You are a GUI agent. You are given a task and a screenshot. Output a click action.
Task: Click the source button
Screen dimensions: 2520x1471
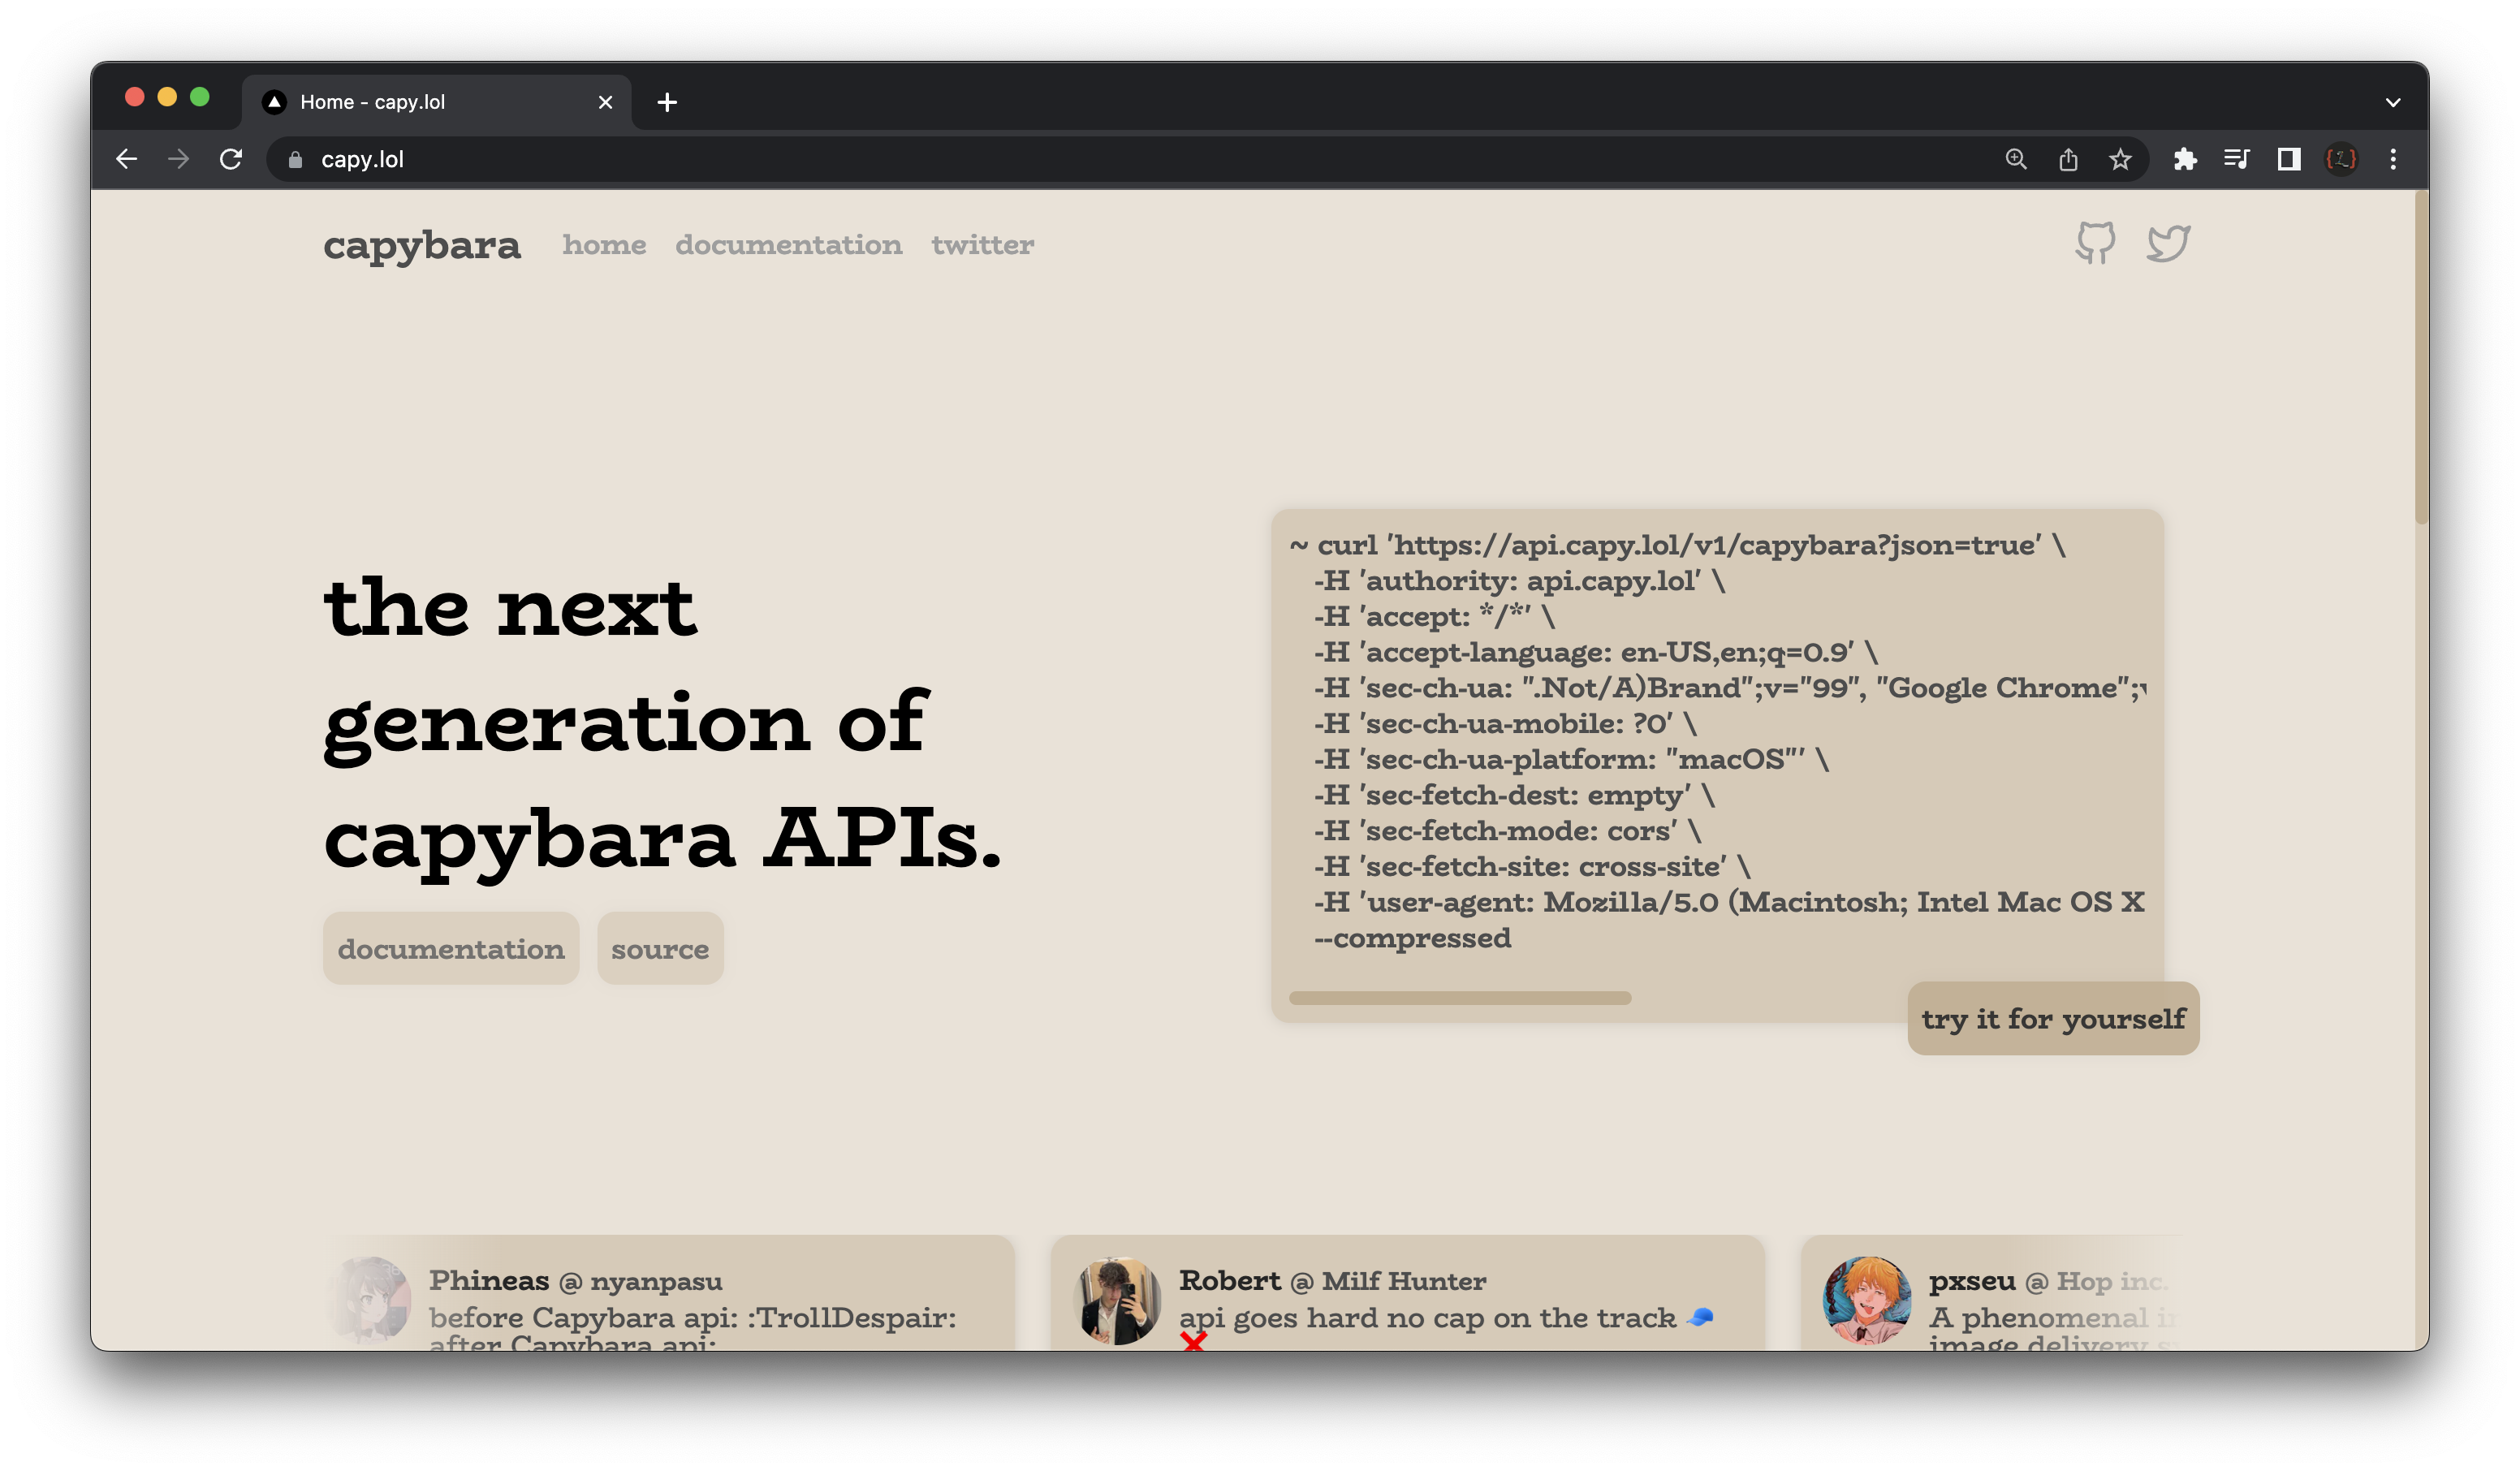pos(660,948)
